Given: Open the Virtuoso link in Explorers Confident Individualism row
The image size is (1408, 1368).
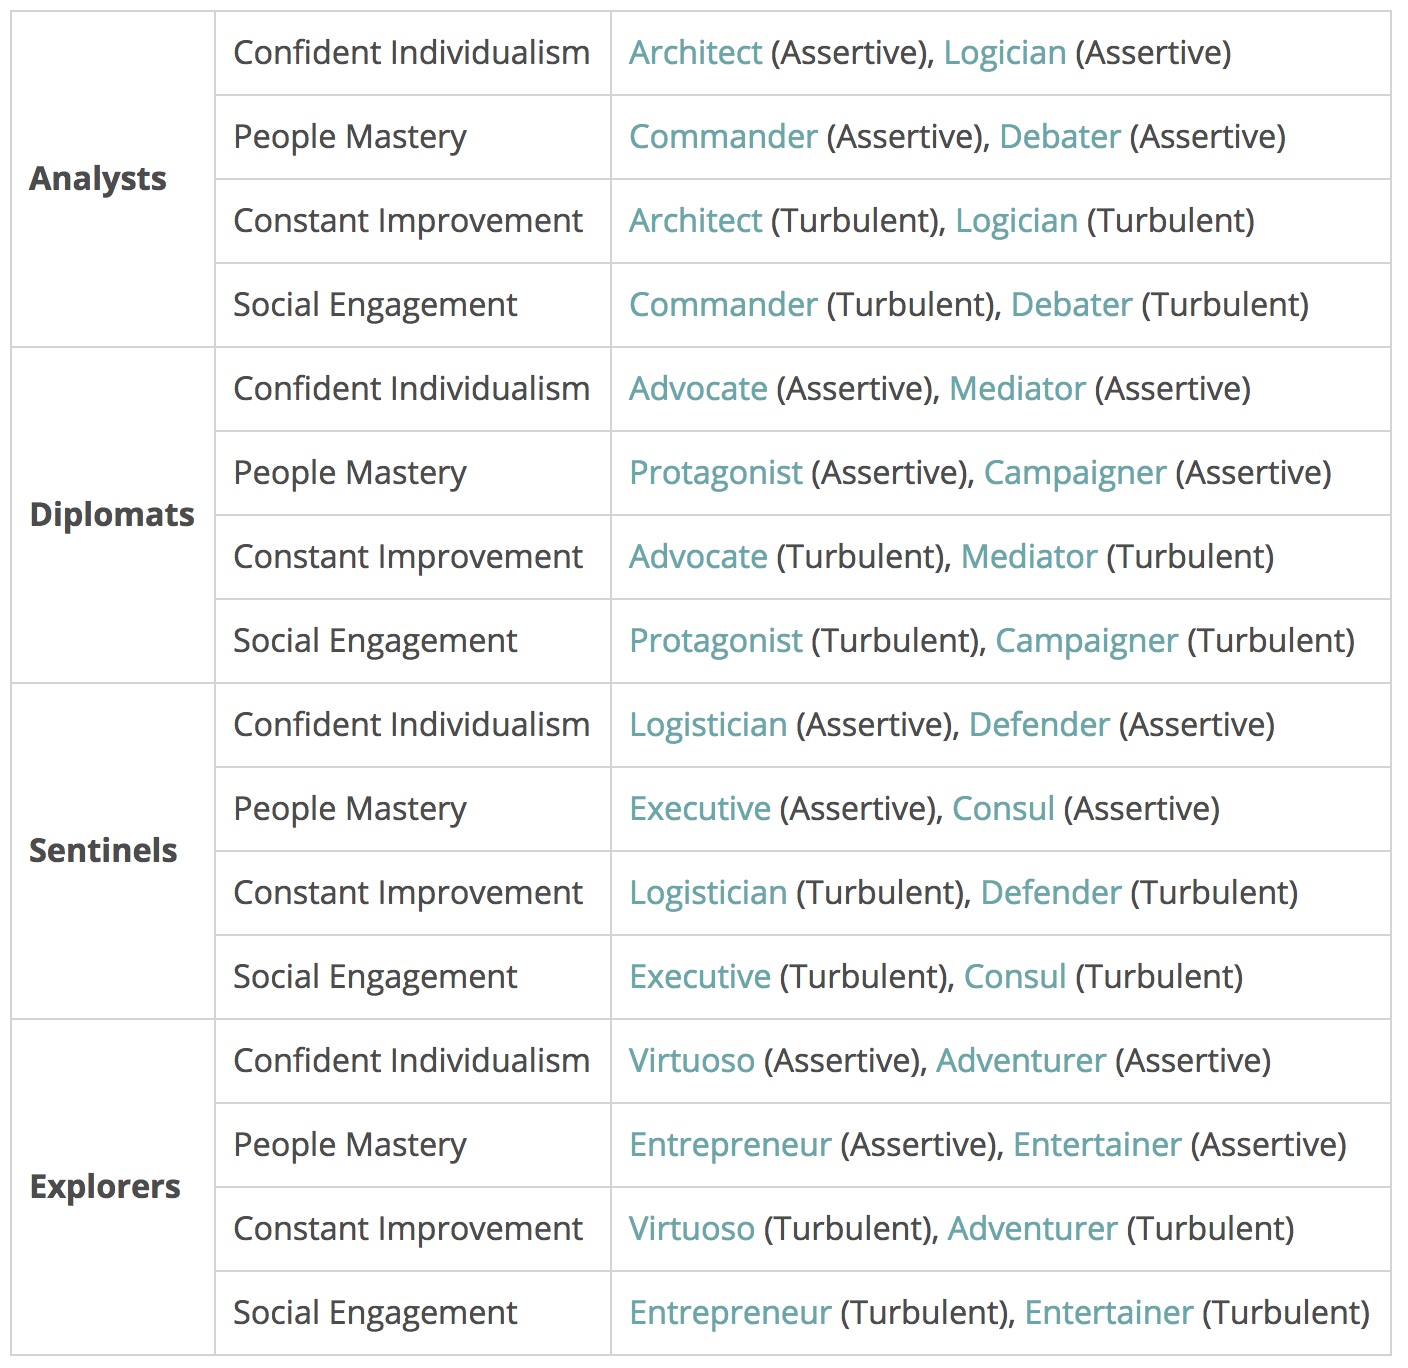Looking at the screenshot, I should tap(692, 1061).
